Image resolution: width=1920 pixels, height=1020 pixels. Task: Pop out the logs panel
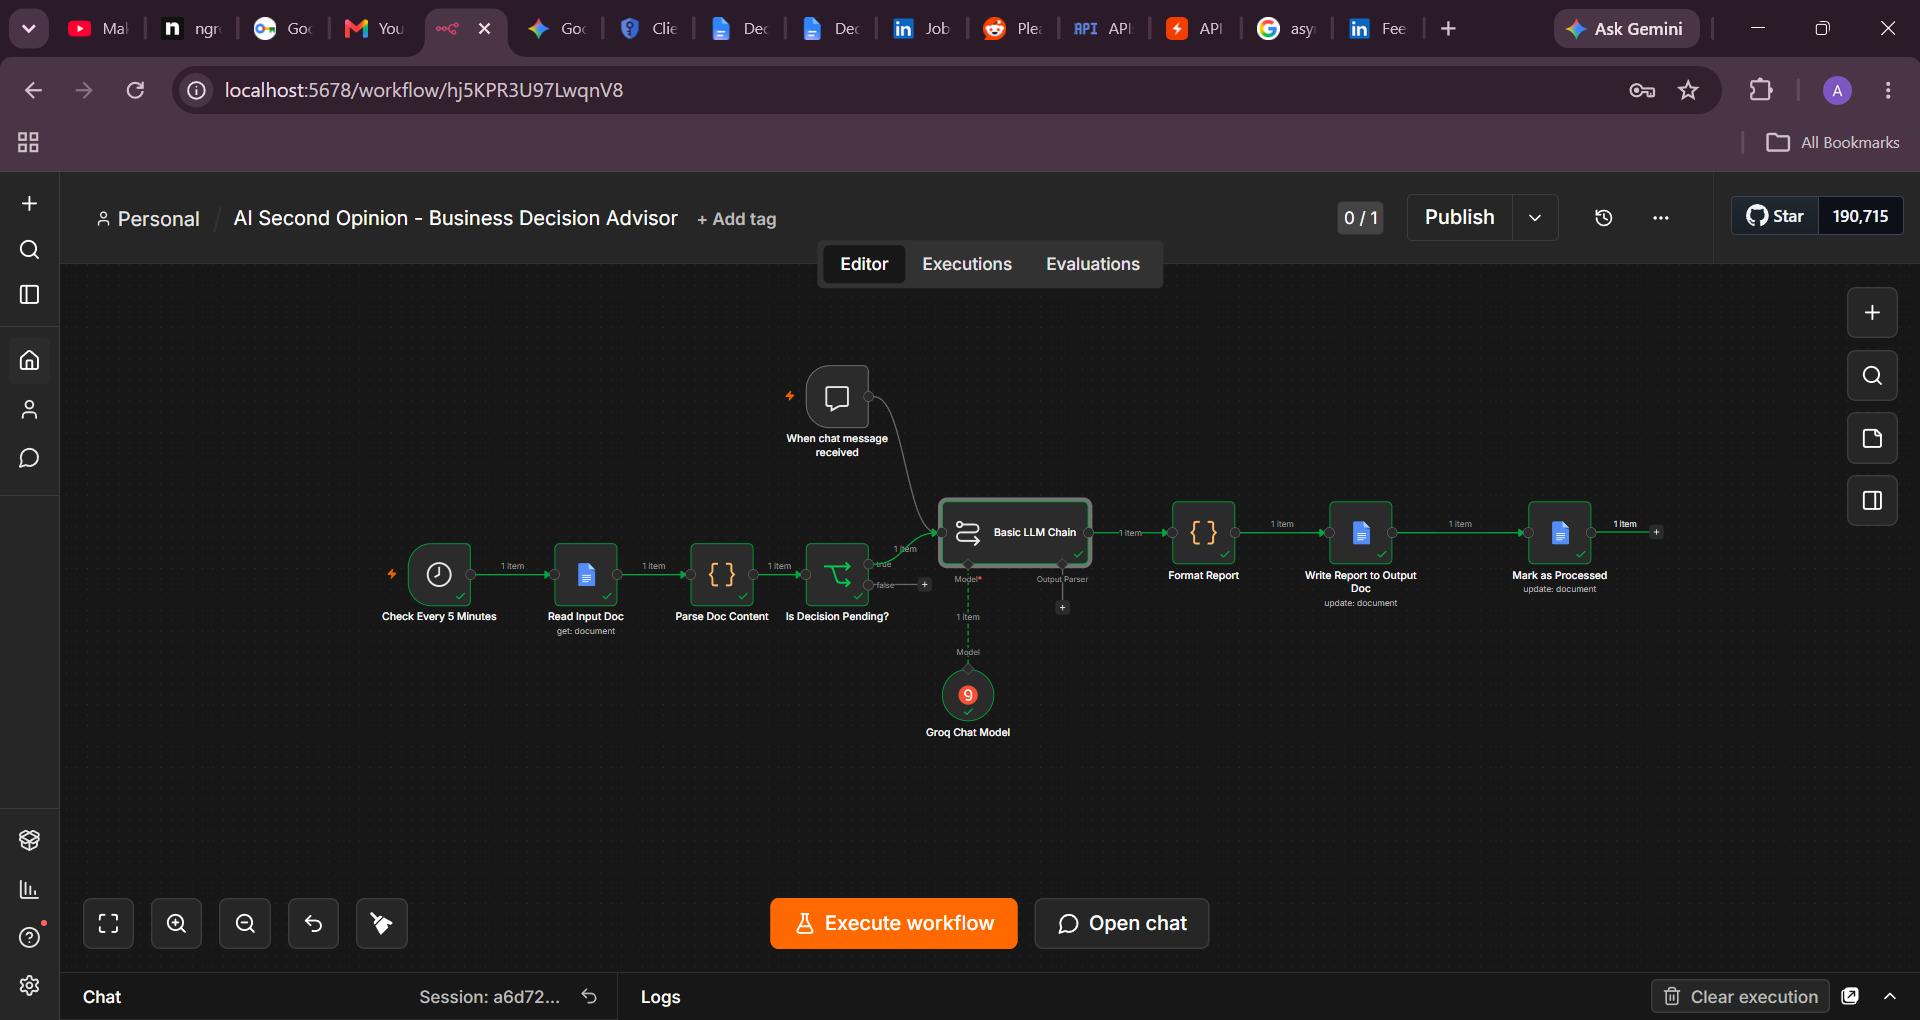(1851, 996)
